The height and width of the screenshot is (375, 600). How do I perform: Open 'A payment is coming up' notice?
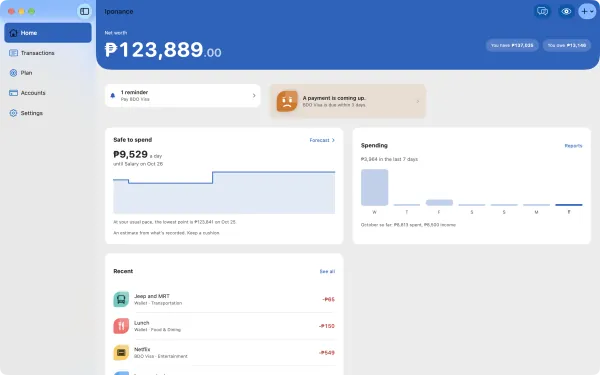[348, 101]
